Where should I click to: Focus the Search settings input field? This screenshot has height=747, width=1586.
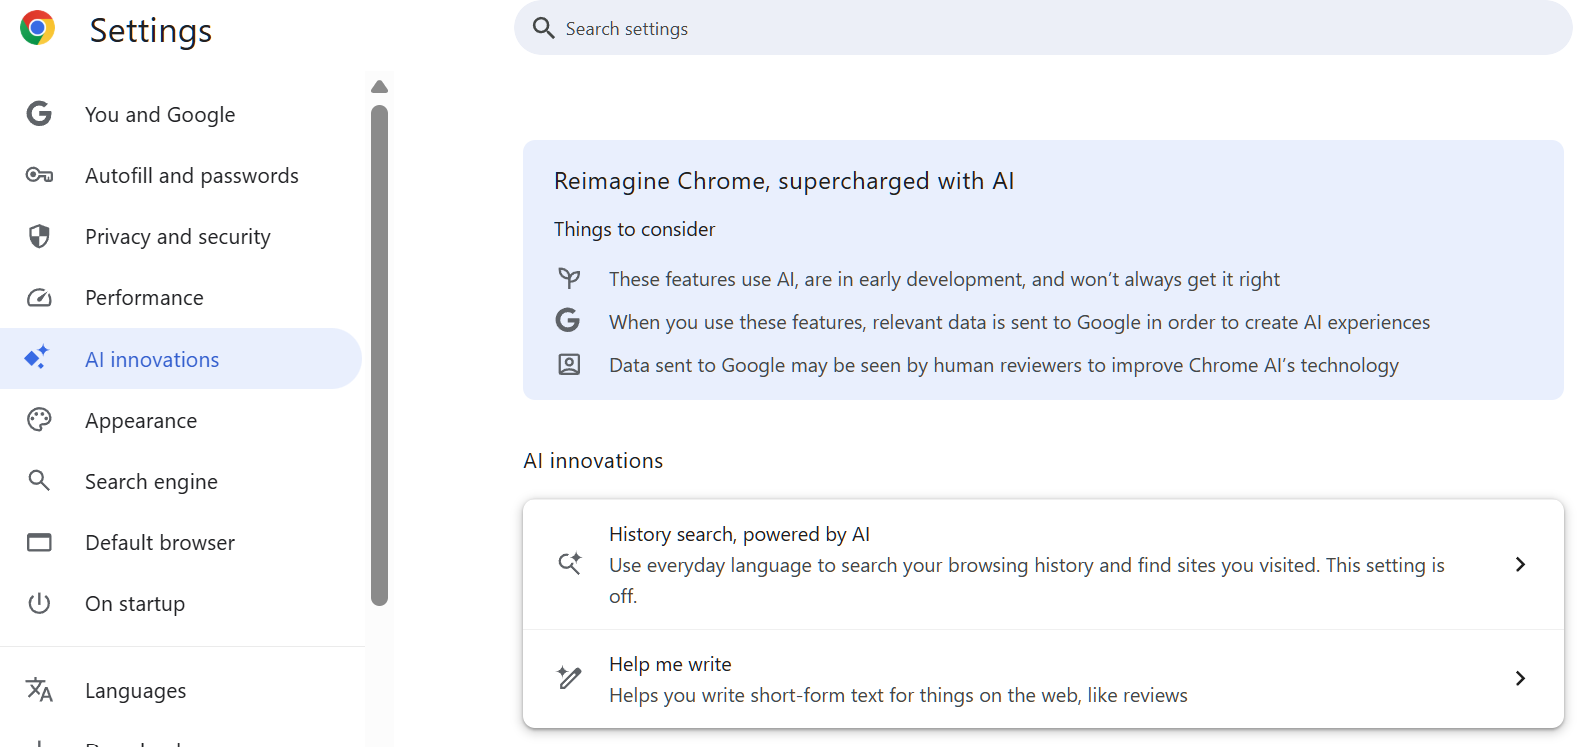pos(1043,28)
